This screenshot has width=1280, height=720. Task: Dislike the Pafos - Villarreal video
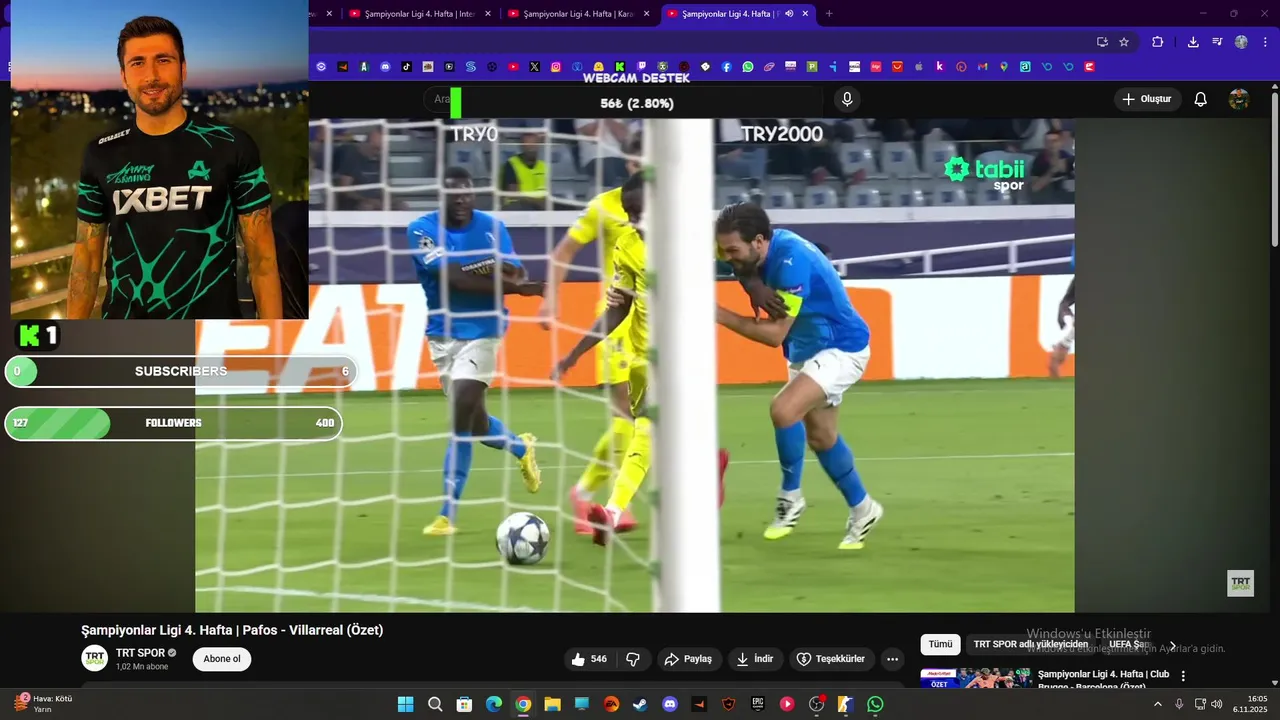click(633, 659)
